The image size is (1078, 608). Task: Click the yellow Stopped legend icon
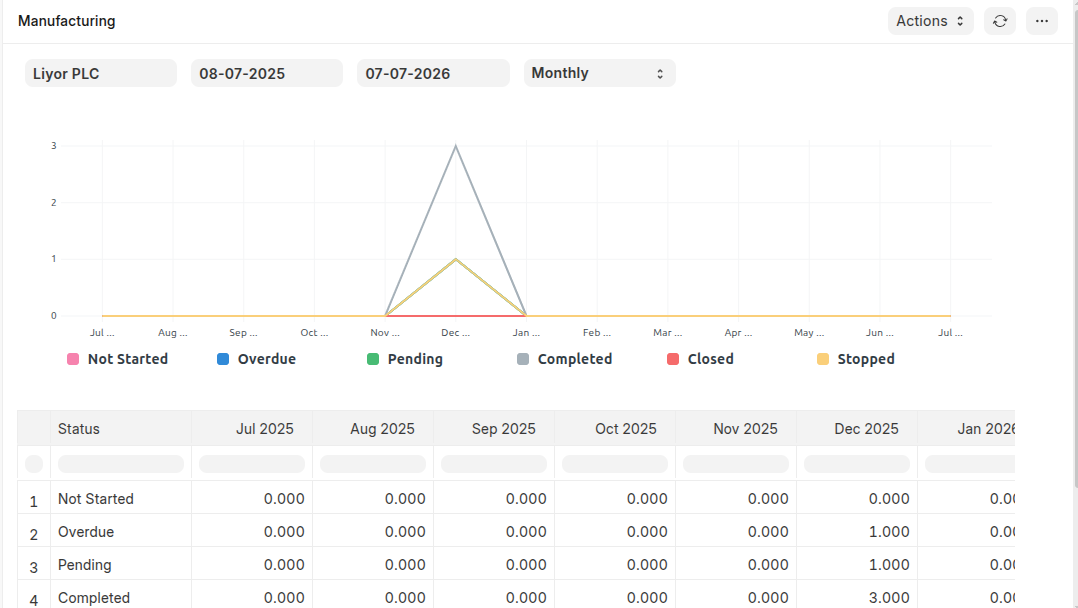click(x=823, y=359)
